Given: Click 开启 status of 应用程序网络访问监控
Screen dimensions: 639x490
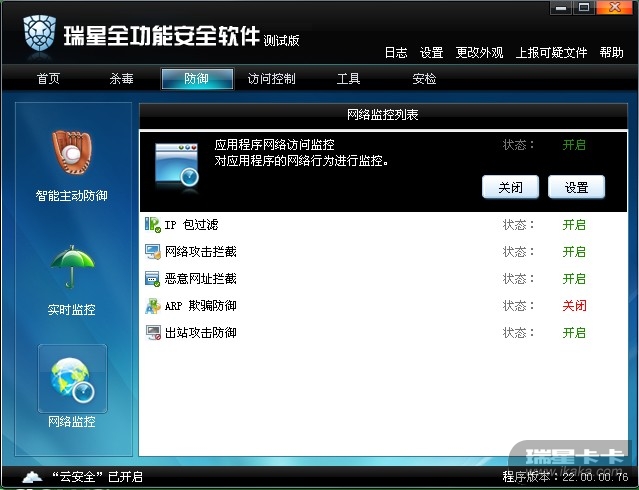Looking at the screenshot, I should (x=574, y=145).
